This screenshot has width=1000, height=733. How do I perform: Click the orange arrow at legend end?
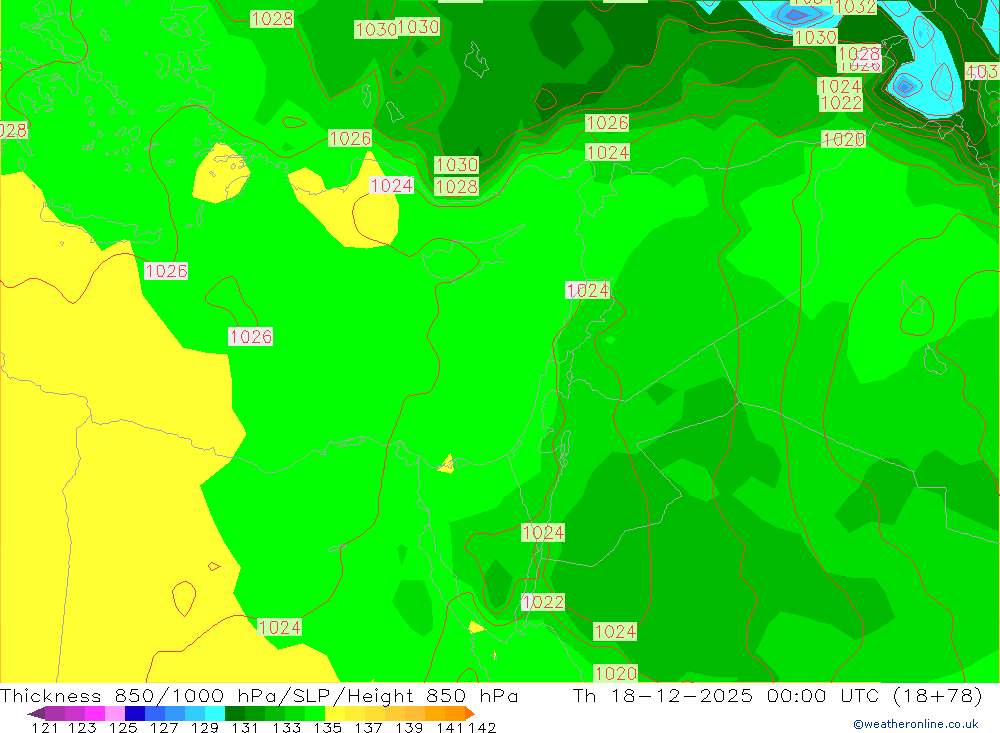(470, 713)
